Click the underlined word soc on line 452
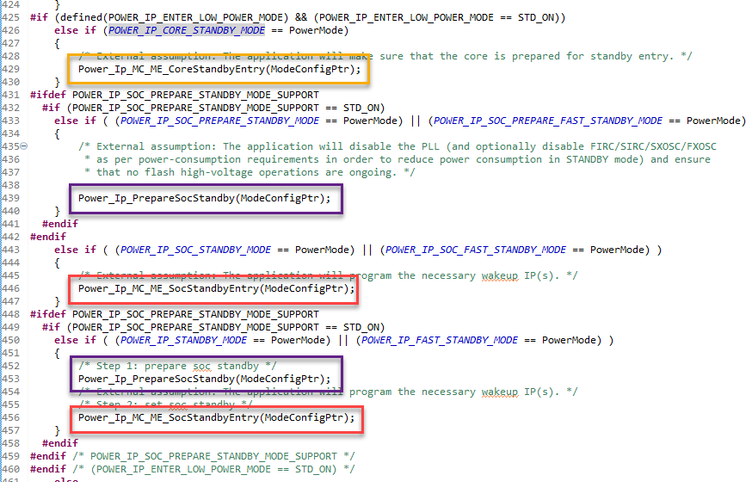Screen dimensions: 752x482 pyautogui.click(x=202, y=366)
